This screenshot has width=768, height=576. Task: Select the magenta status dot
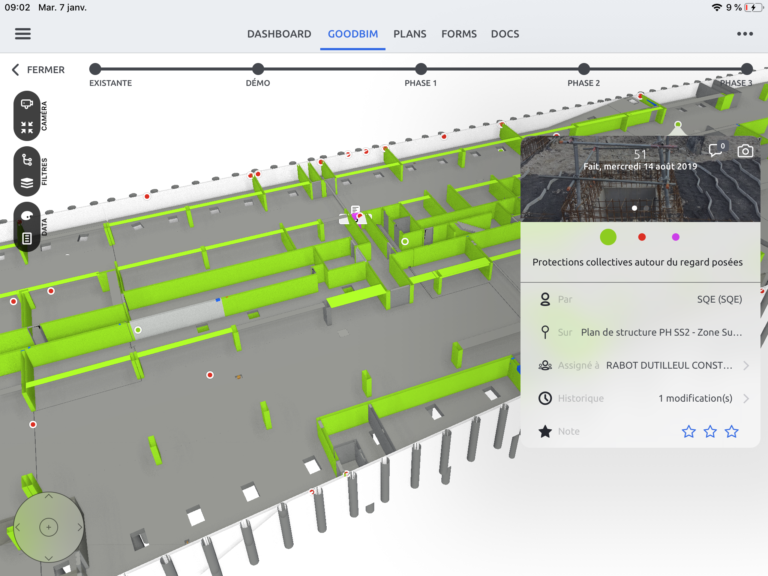tap(676, 237)
